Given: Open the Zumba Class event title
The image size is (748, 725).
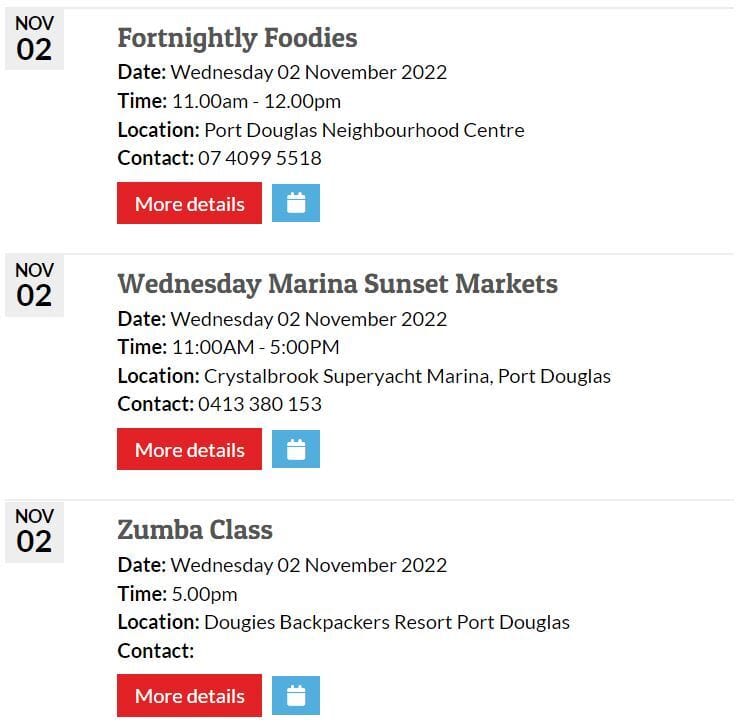Looking at the screenshot, I should [x=195, y=530].
